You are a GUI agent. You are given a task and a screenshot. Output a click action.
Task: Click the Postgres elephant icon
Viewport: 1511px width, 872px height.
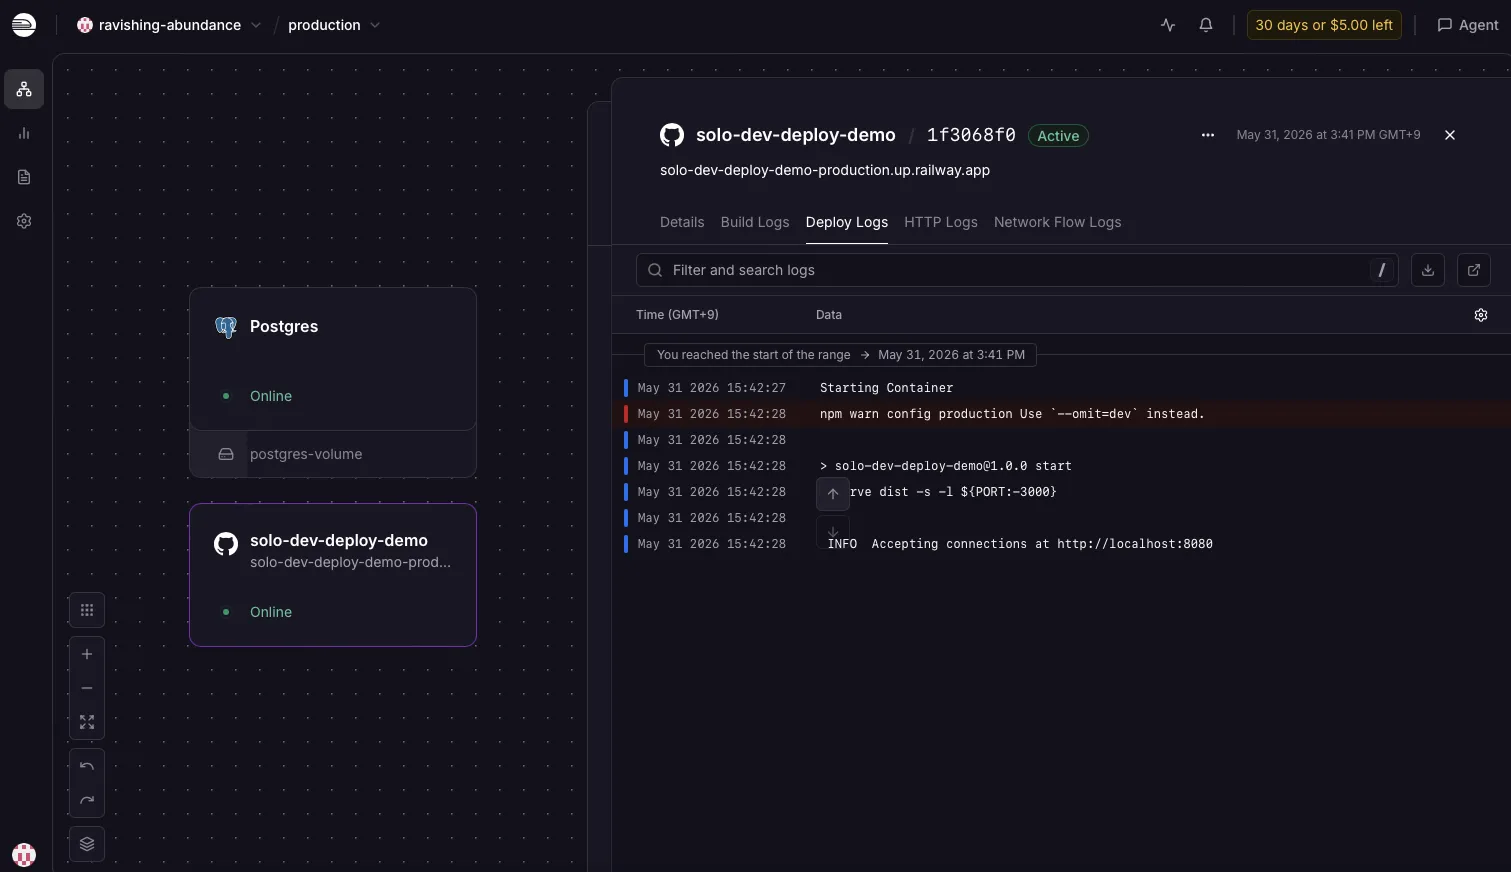tap(226, 327)
